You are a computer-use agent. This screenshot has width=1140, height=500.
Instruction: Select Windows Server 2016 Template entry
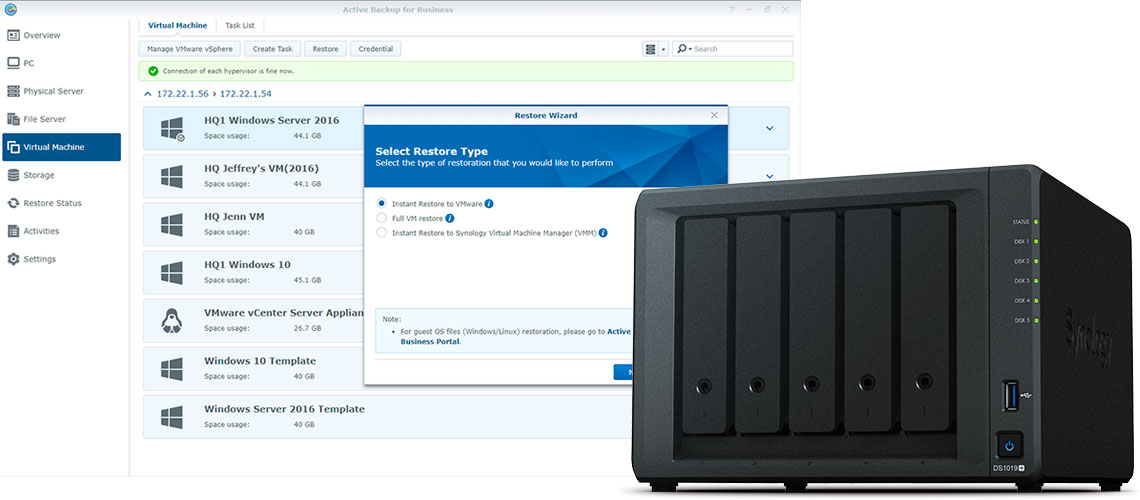point(386,416)
